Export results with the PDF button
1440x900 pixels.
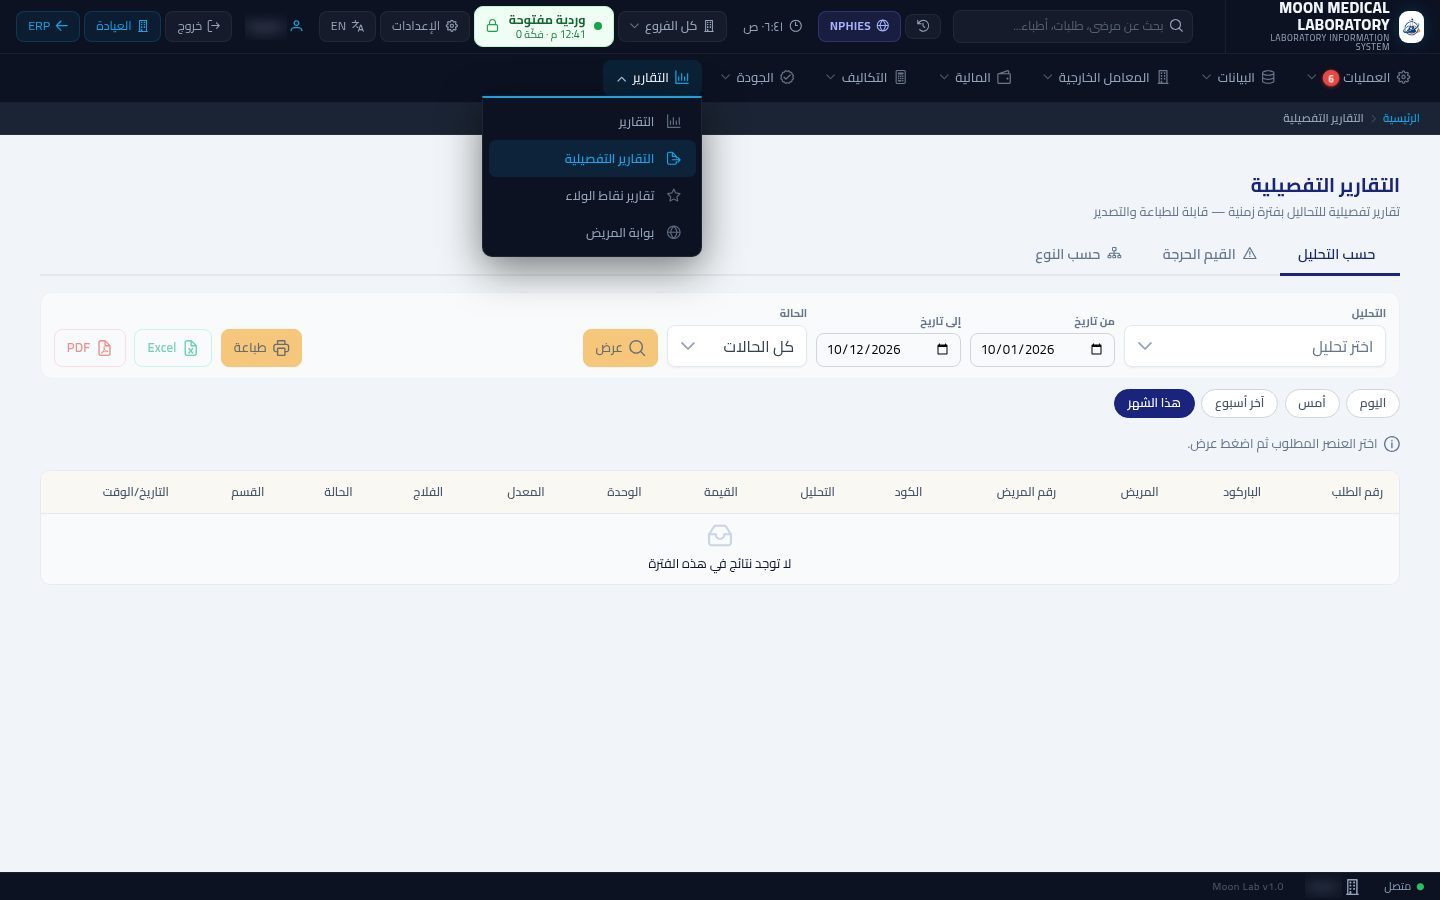click(x=90, y=348)
